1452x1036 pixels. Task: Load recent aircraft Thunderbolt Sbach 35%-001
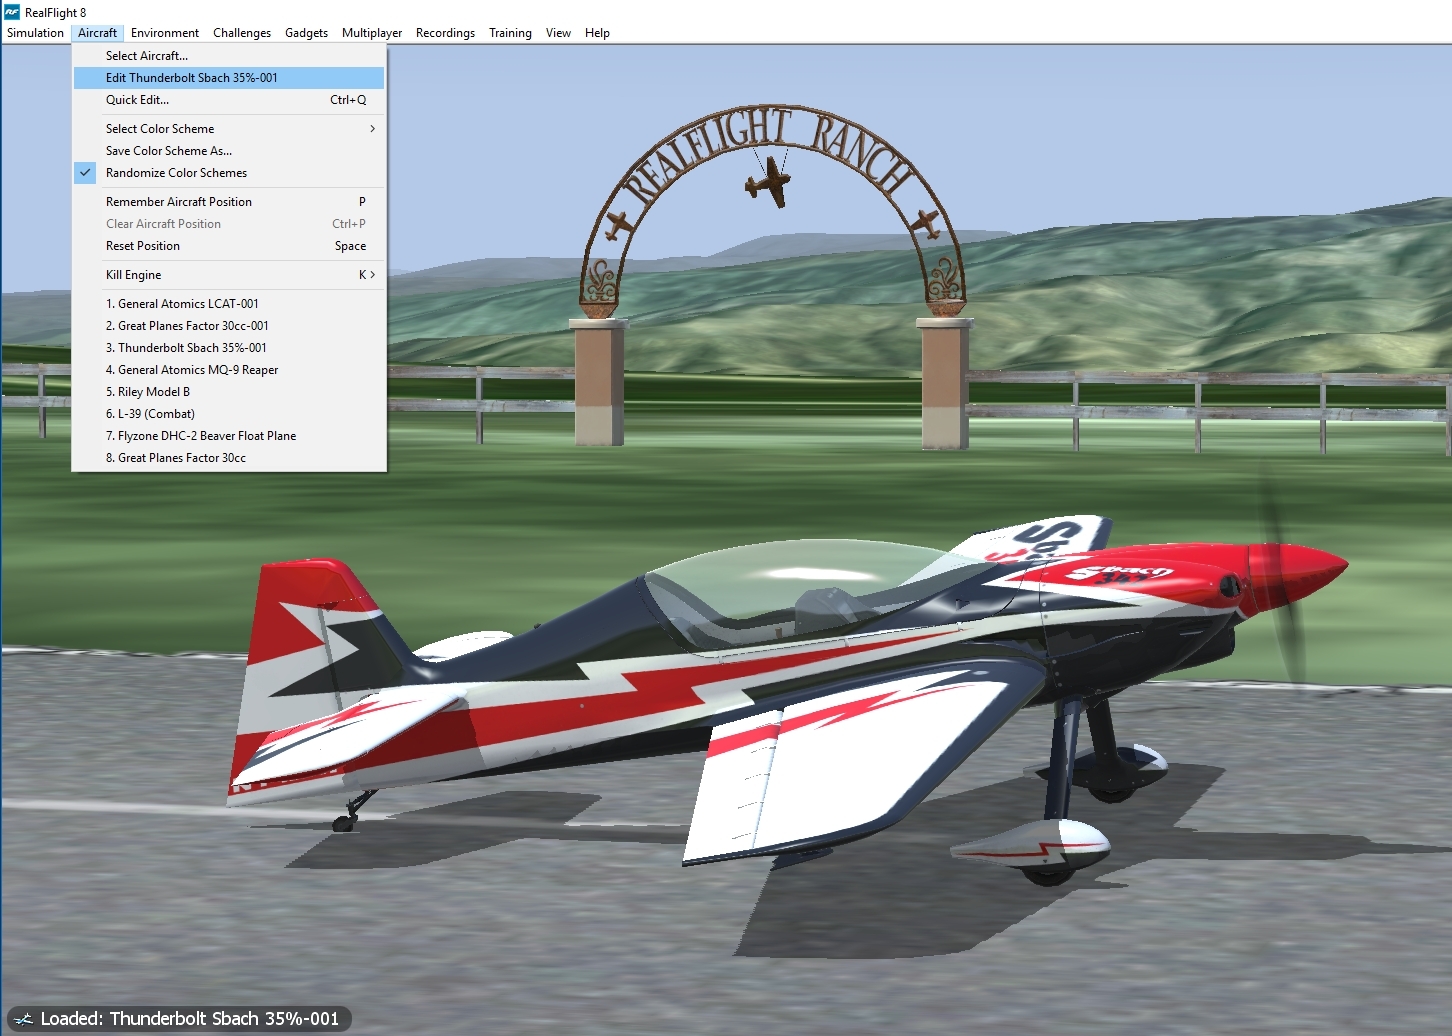point(229,348)
